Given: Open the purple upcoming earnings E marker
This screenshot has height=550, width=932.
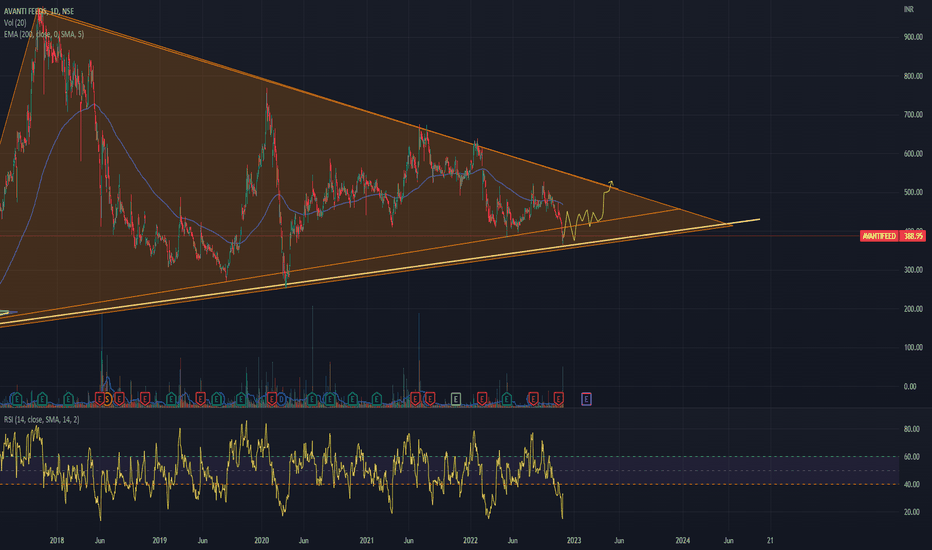Looking at the screenshot, I should coord(586,399).
